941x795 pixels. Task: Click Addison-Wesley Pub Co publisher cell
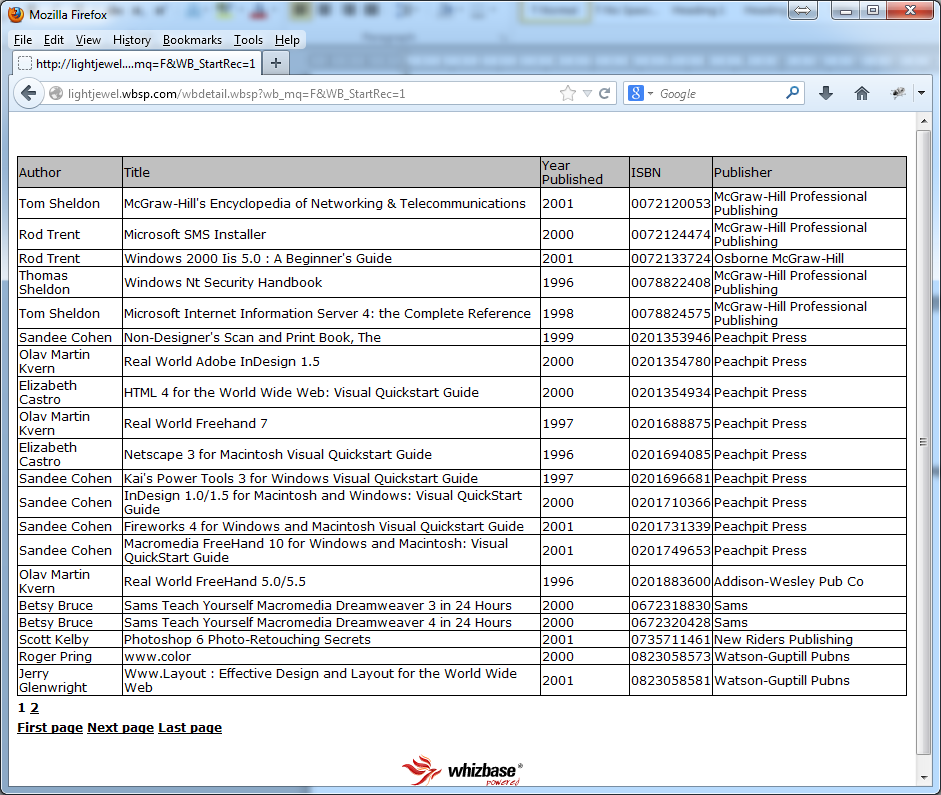pyautogui.click(x=809, y=581)
